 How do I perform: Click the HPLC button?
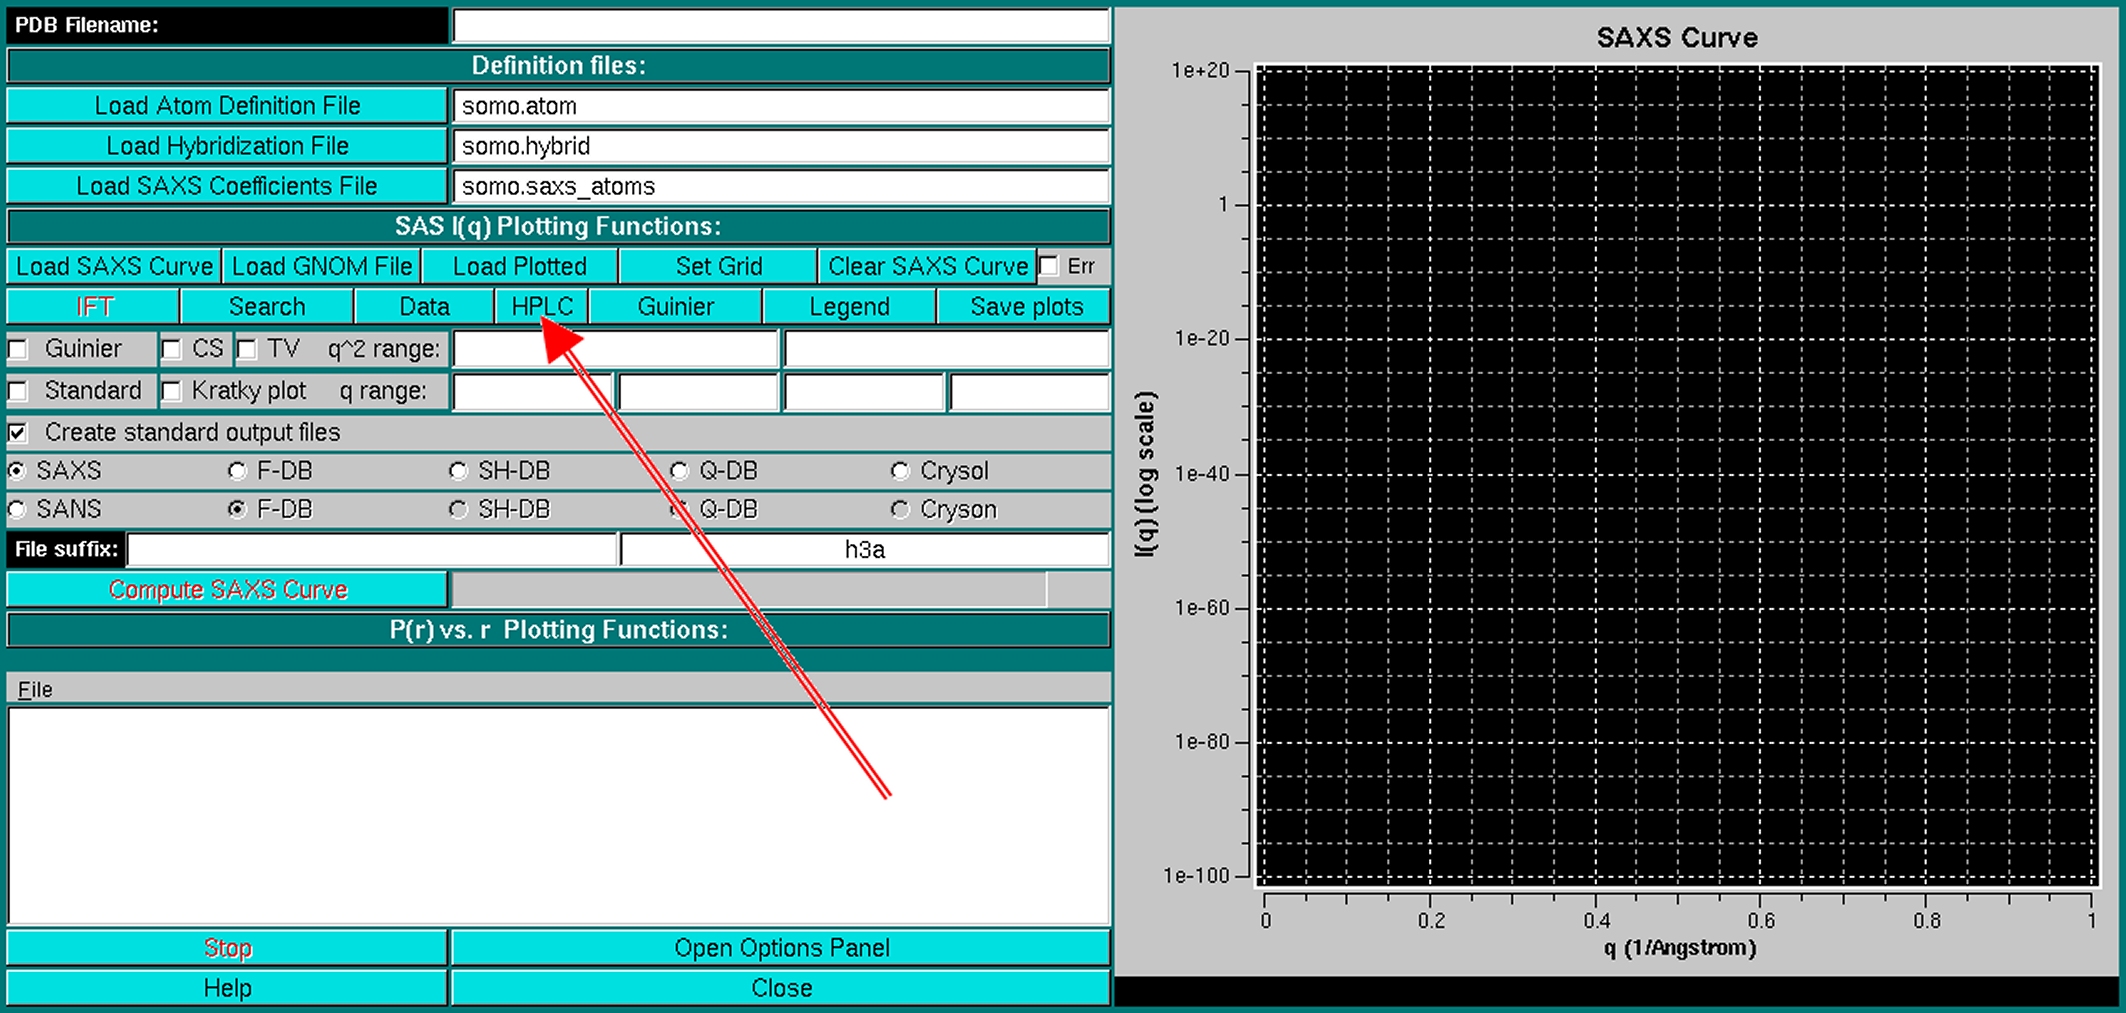[x=541, y=307]
